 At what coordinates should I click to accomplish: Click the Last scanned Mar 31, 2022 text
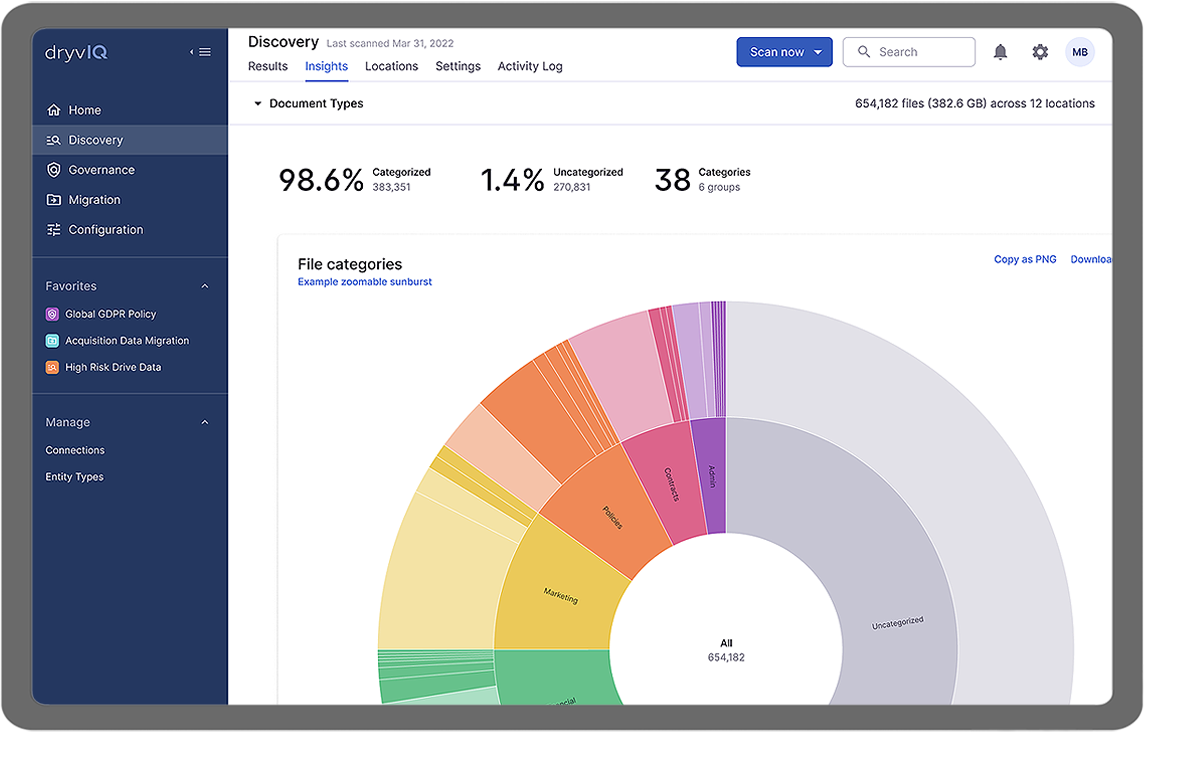[x=390, y=44]
